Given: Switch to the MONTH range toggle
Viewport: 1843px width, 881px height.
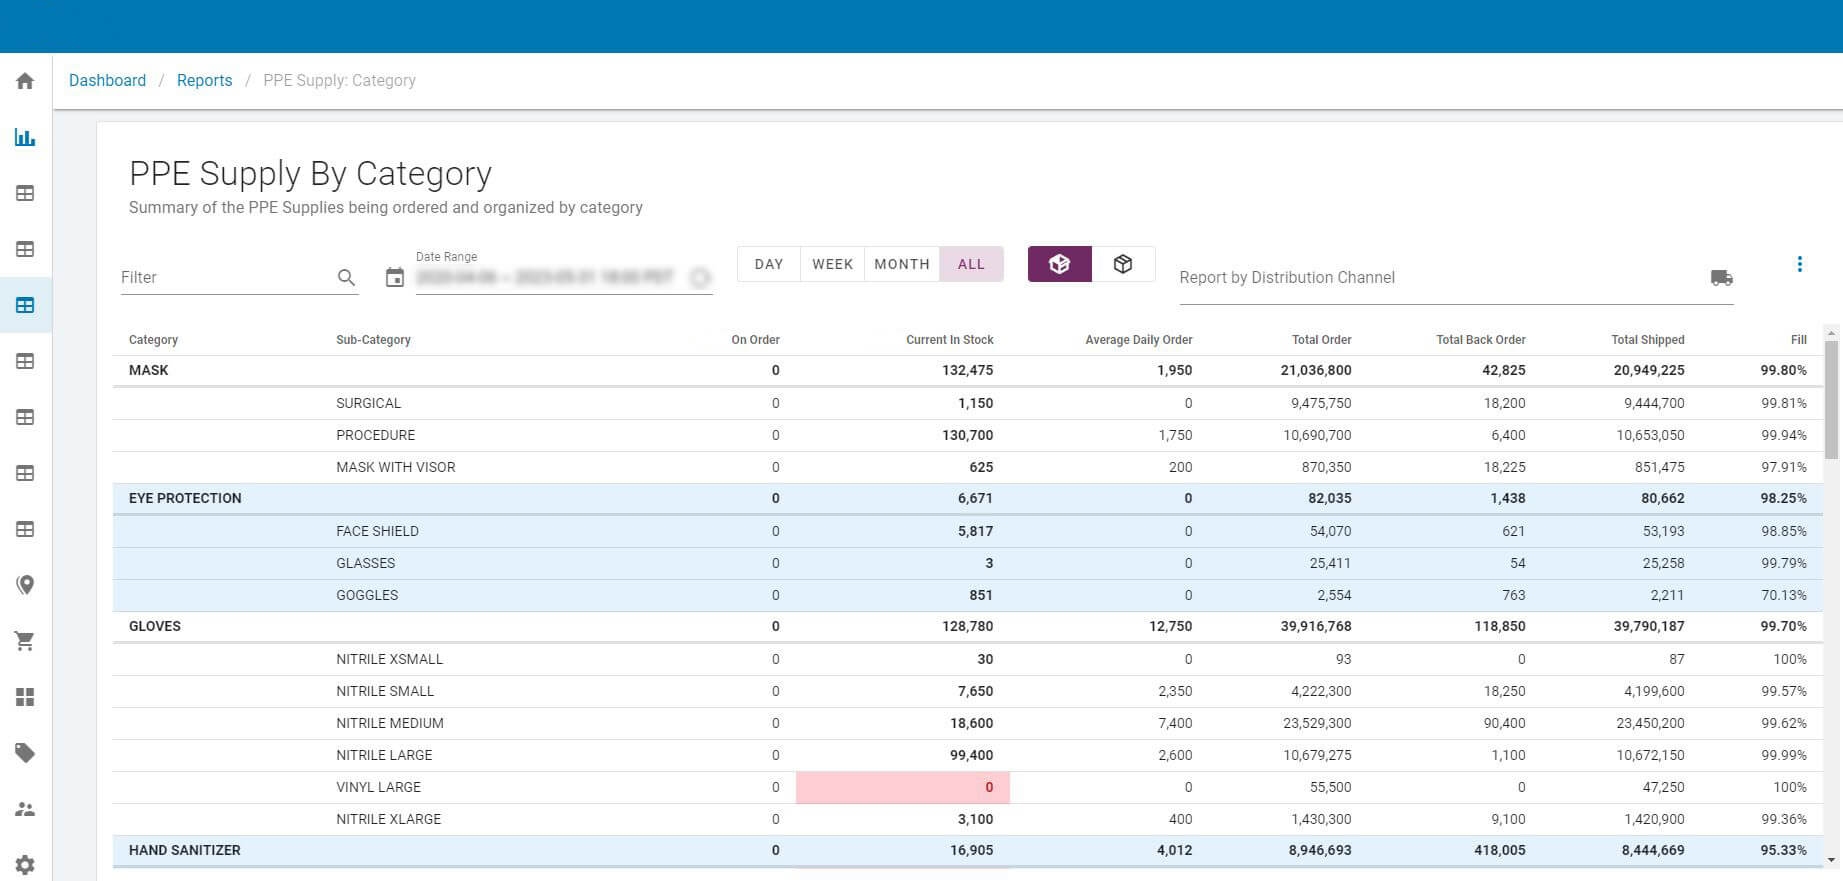Looking at the screenshot, I should (901, 264).
